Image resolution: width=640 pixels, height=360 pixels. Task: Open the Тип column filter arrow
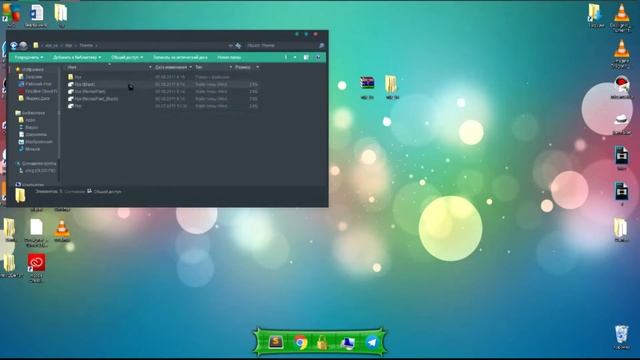point(231,67)
